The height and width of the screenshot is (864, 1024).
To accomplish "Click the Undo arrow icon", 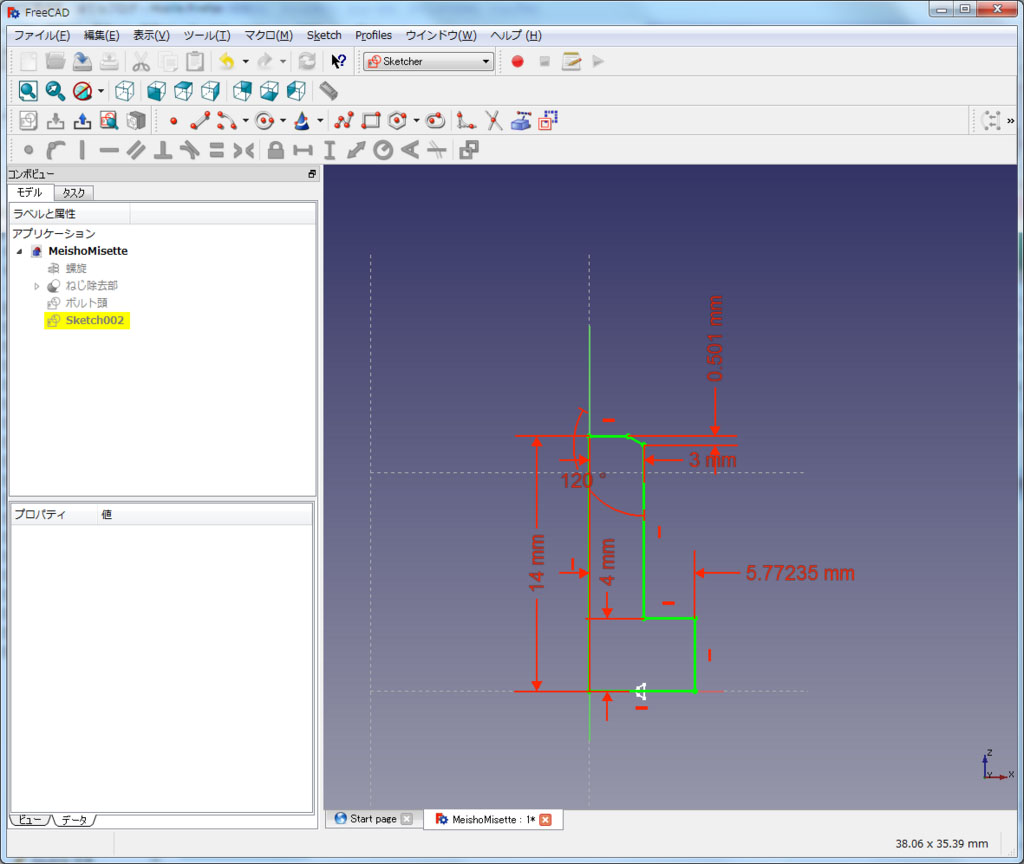I will point(227,61).
